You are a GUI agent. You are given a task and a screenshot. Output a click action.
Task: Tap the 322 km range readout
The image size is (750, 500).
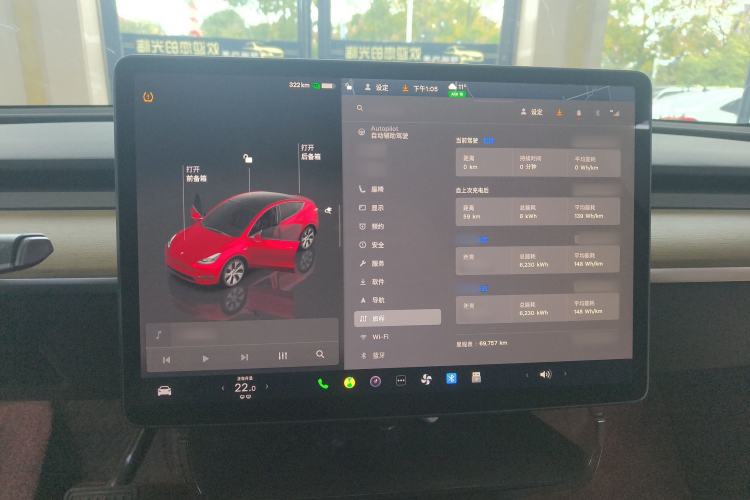299,85
